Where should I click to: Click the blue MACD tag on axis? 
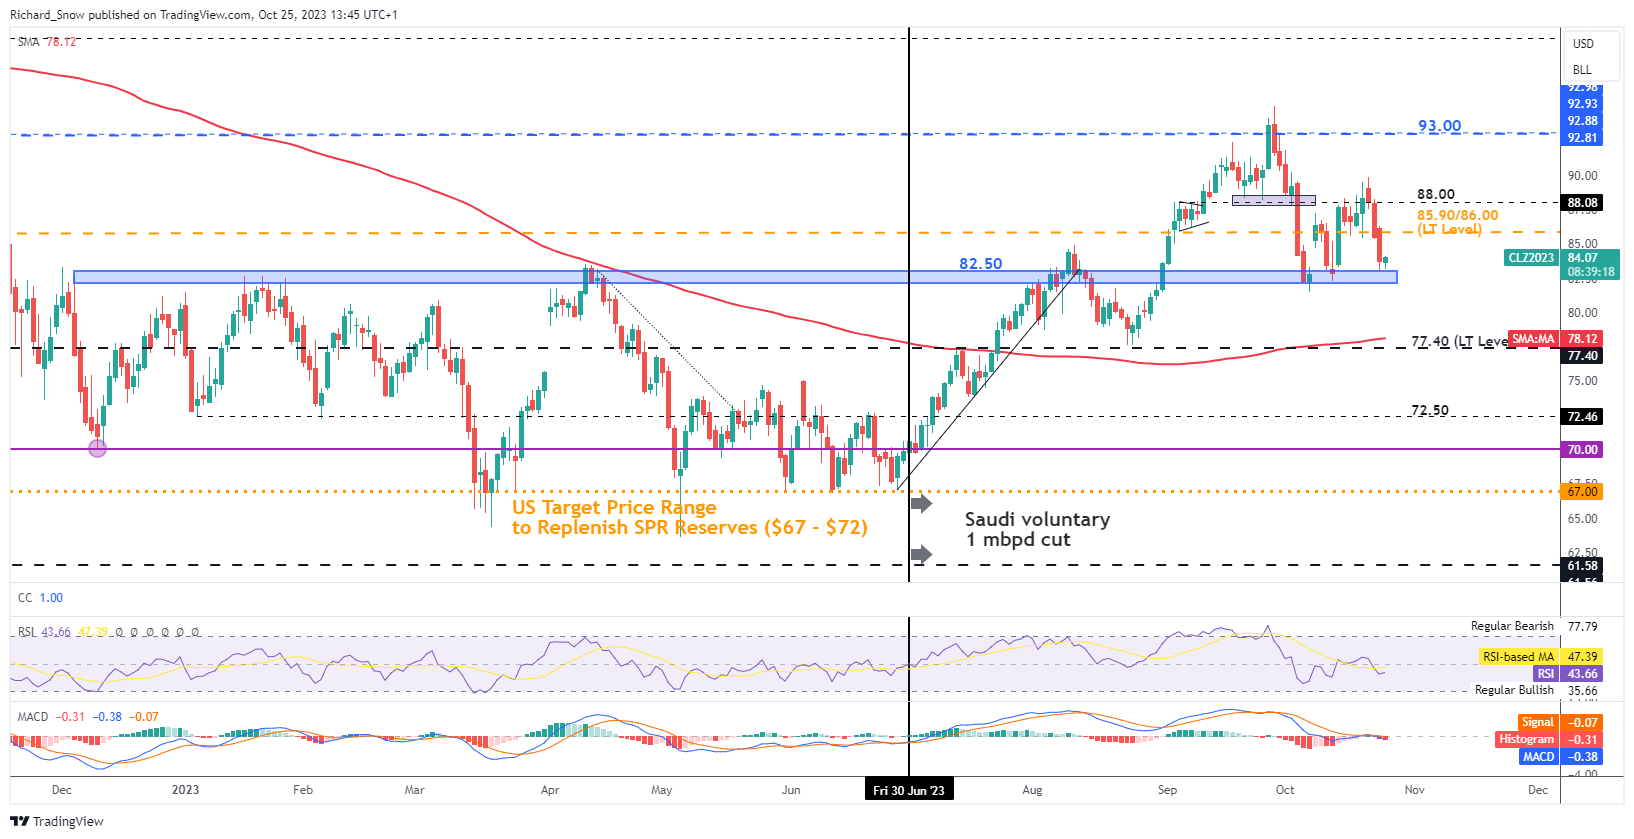[x=1538, y=757]
